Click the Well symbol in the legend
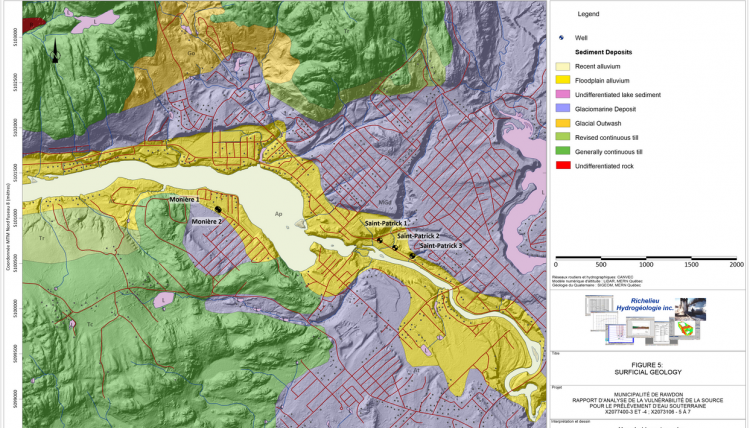 click(562, 38)
